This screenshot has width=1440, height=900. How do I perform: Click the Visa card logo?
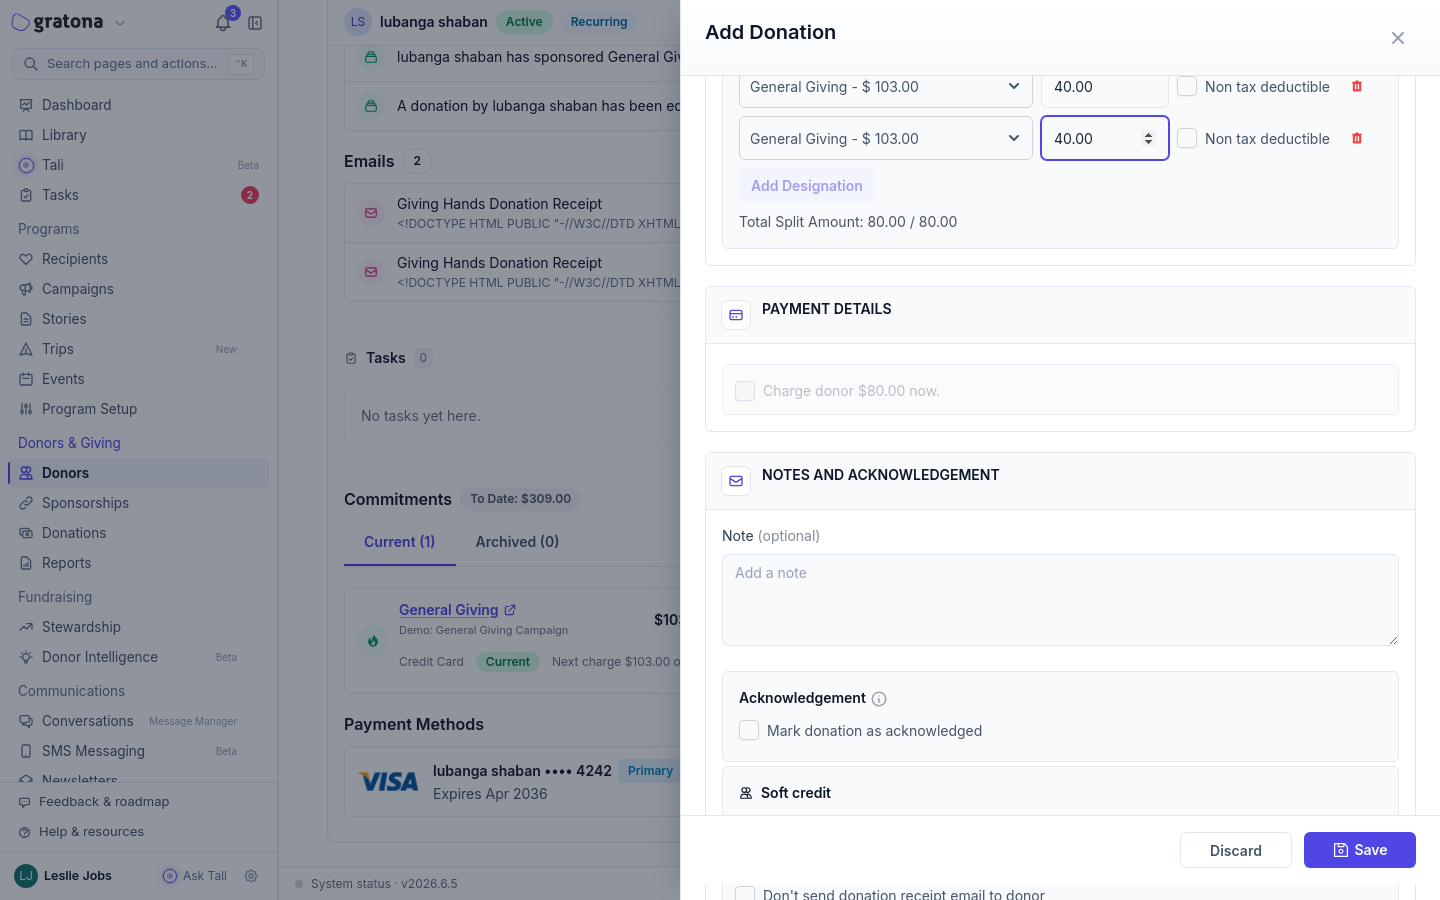click(x=389, y=782)
